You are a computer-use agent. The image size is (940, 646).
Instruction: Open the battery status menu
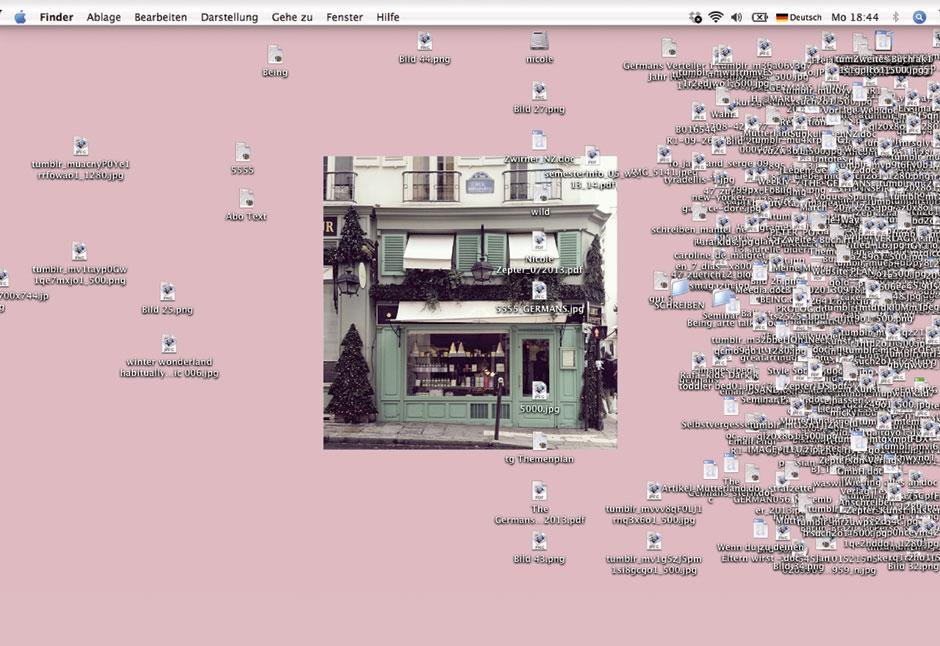click(760, 16)
